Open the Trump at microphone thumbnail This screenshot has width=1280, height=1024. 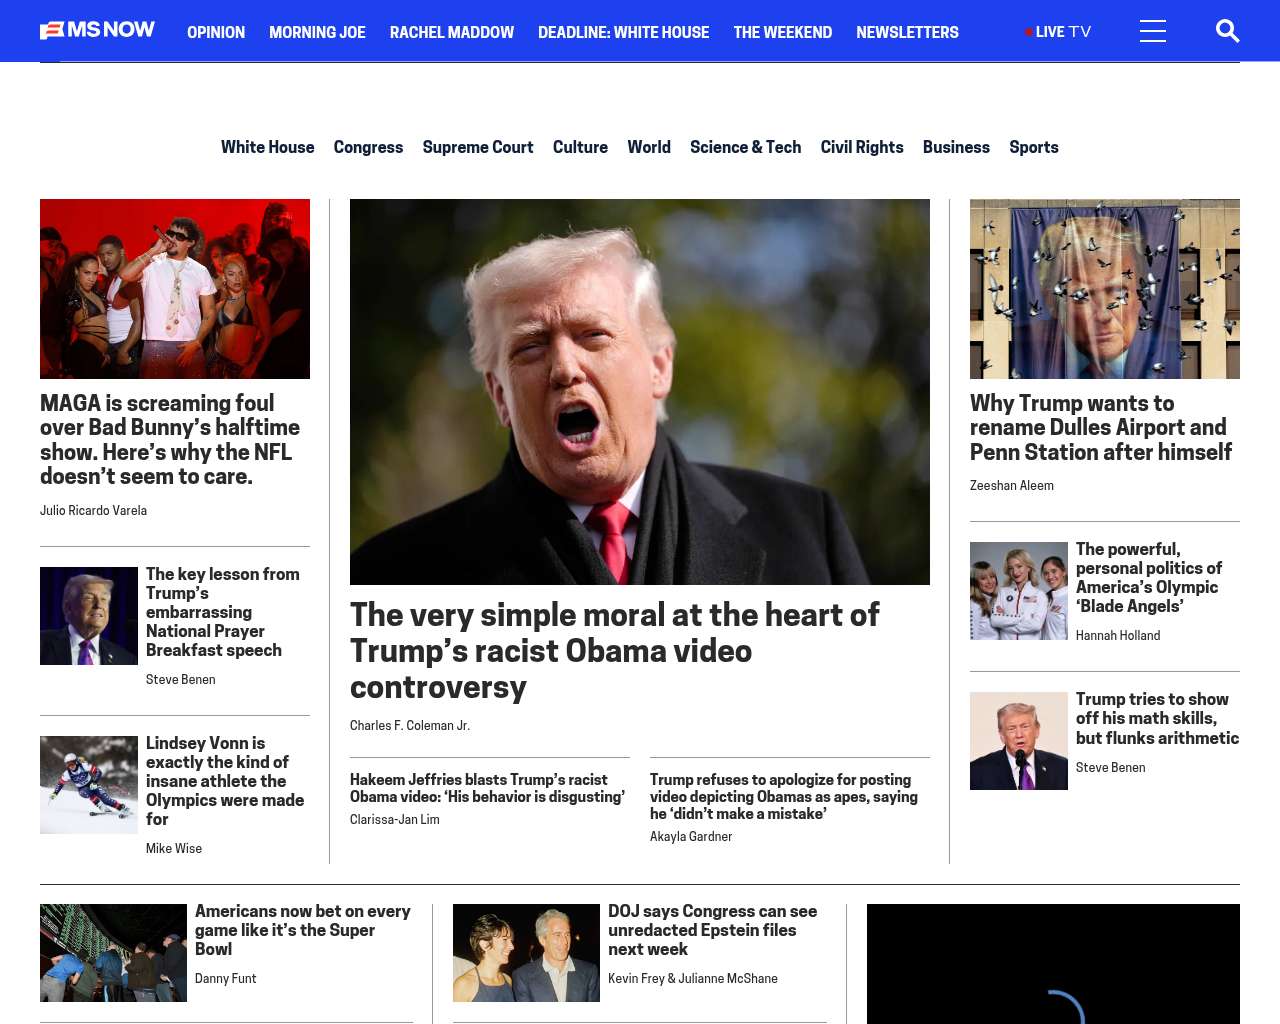(x=1019, y=741)
